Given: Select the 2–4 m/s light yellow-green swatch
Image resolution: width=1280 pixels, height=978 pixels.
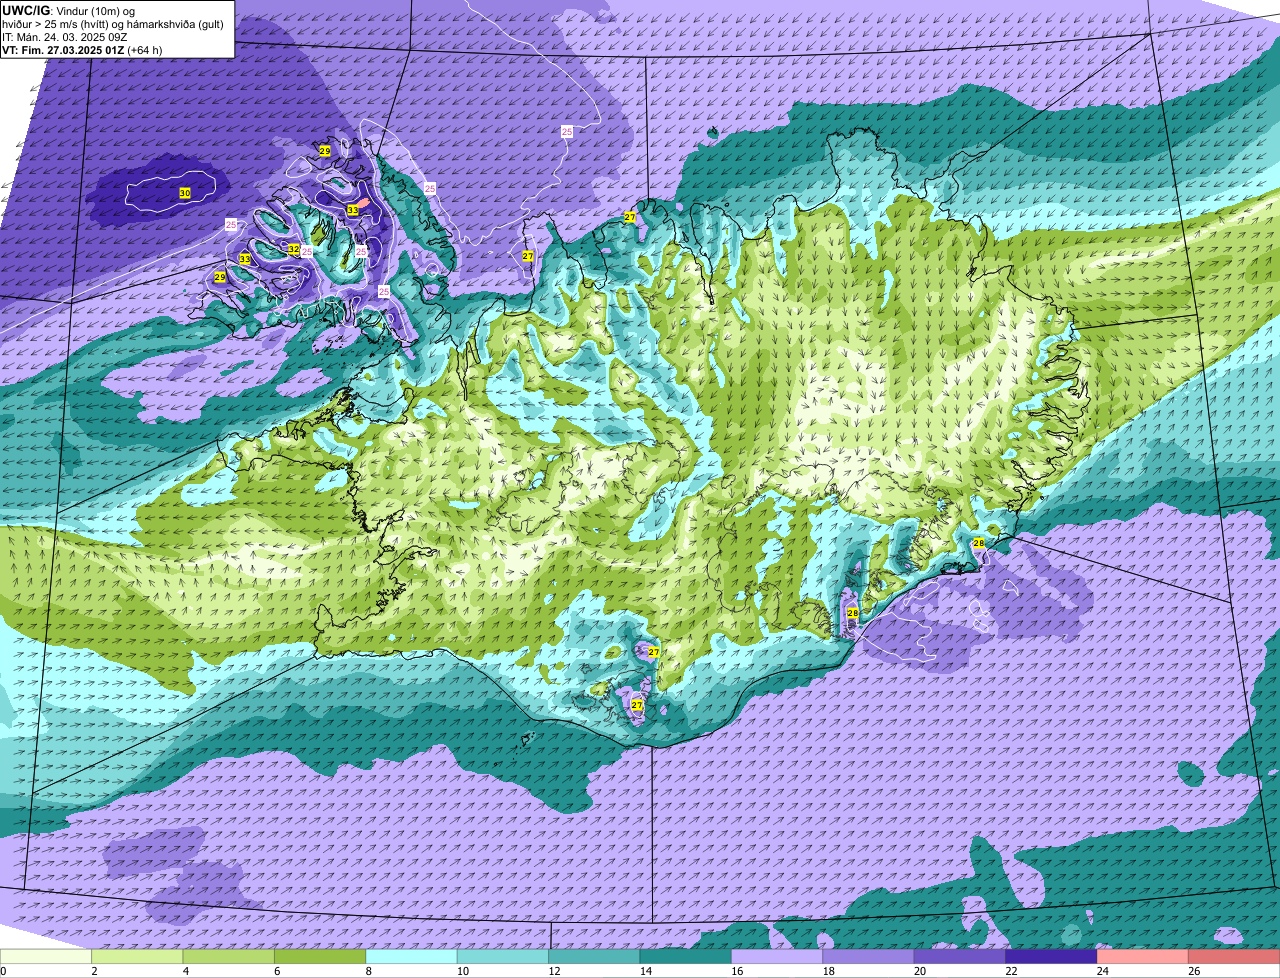Looking at the screenshot, I should point(137,956).
